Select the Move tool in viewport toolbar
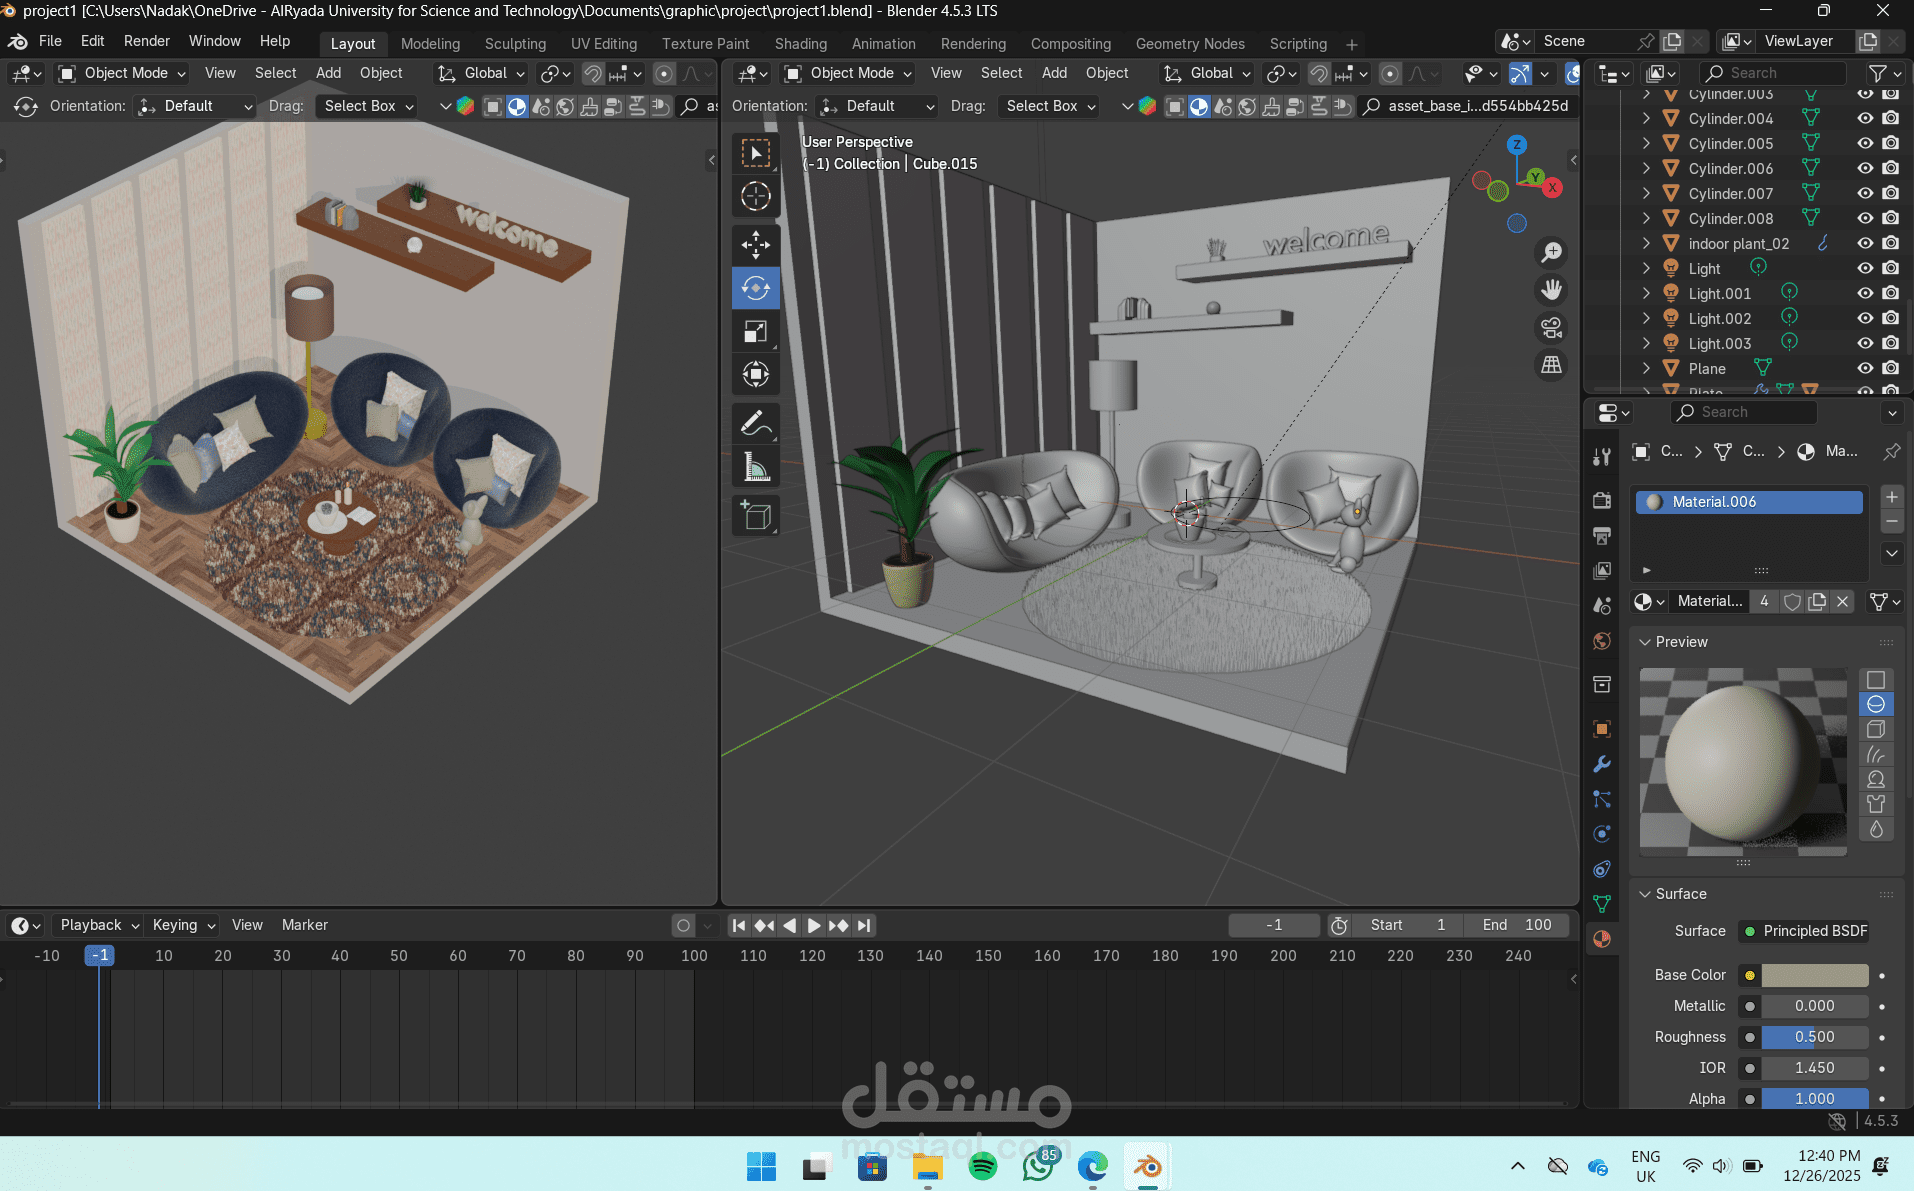The width and height of the screenshot is (1914, 1191). [756, 245]
